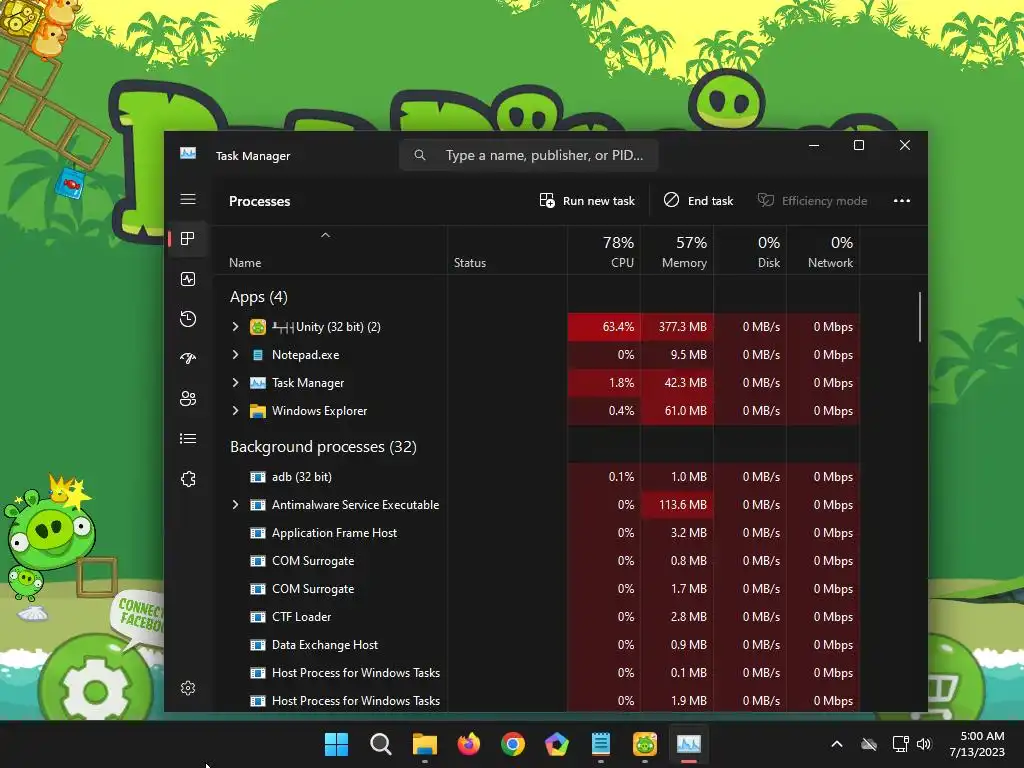The image size is (1024, 768).
Task: Sort processes by the Disk column header
Action: click(750, 251)
